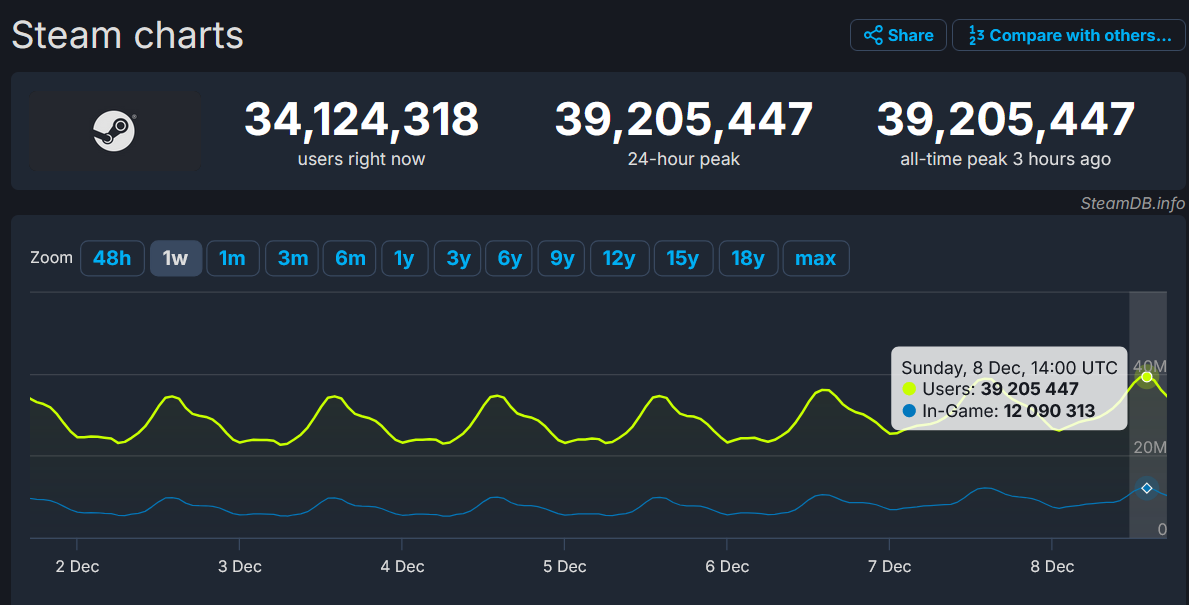Click the Zoom label beside range buttons
Image resolution: width=1189 pixels, height=605 pixels.
[52, 258]
